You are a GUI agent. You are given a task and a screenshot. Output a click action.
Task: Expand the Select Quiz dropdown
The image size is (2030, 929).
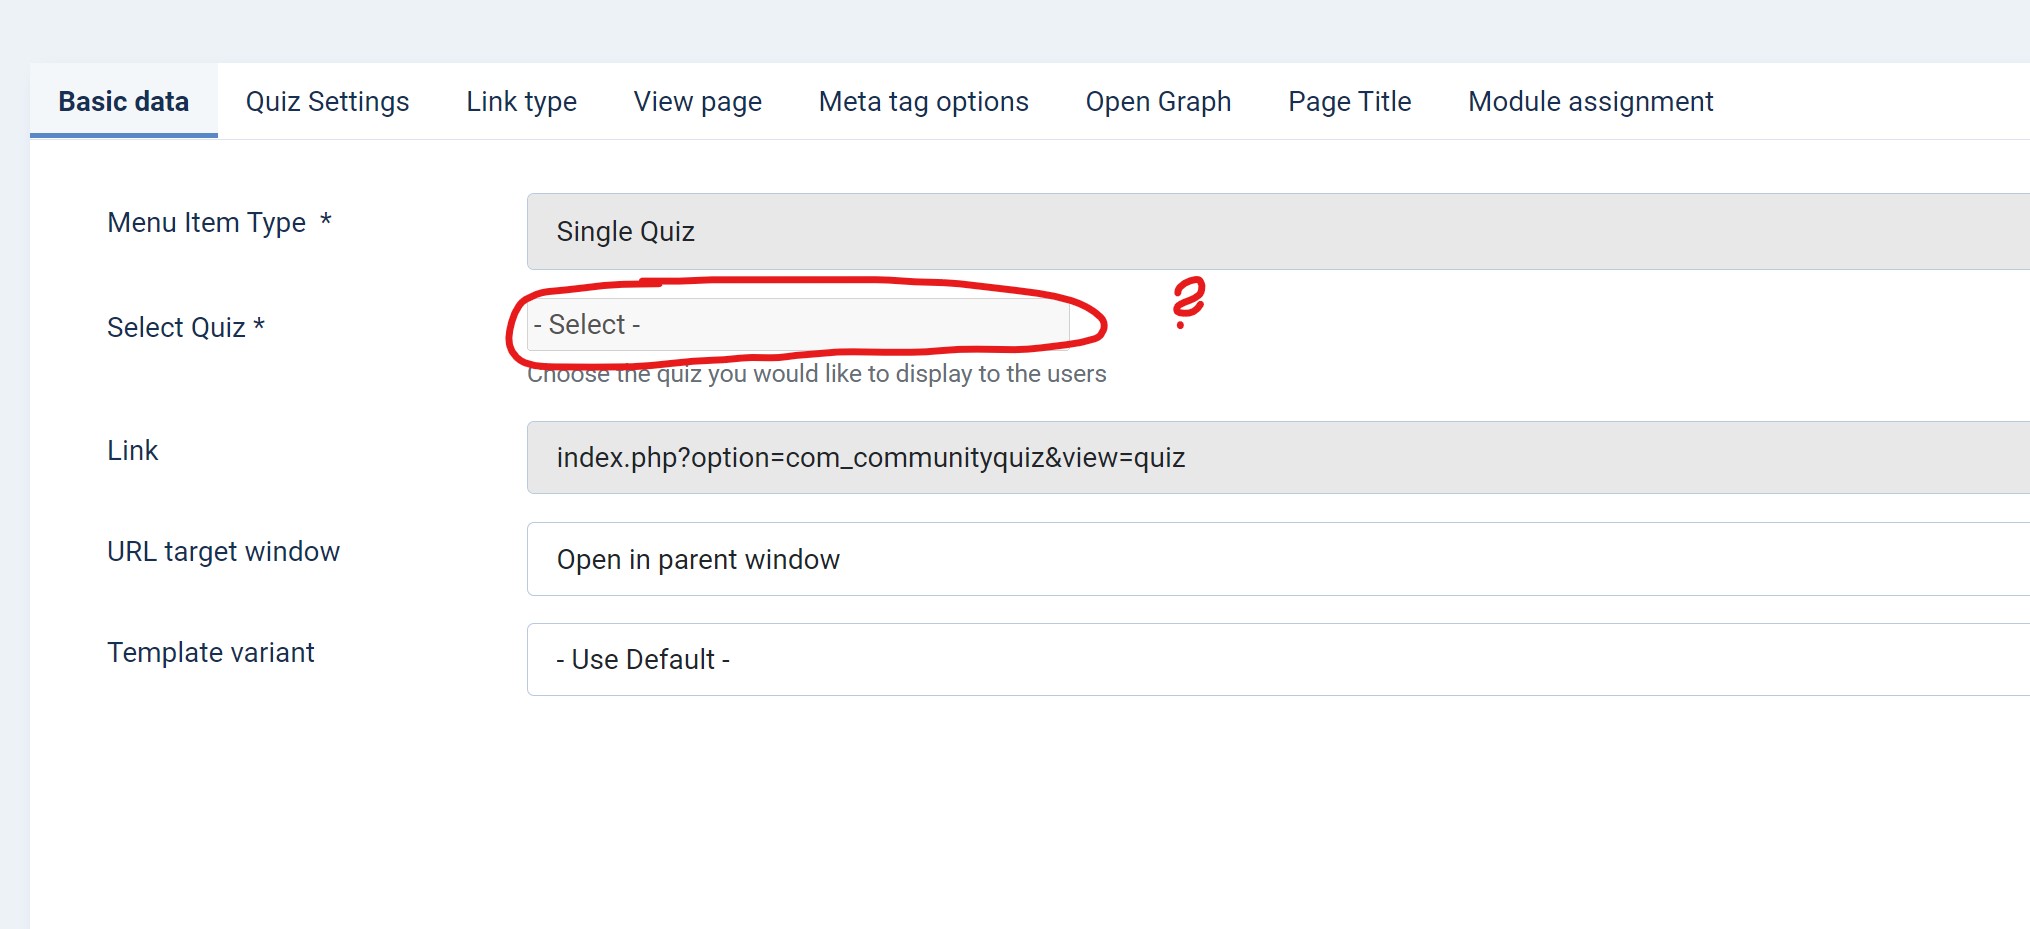tap(797, 325)
